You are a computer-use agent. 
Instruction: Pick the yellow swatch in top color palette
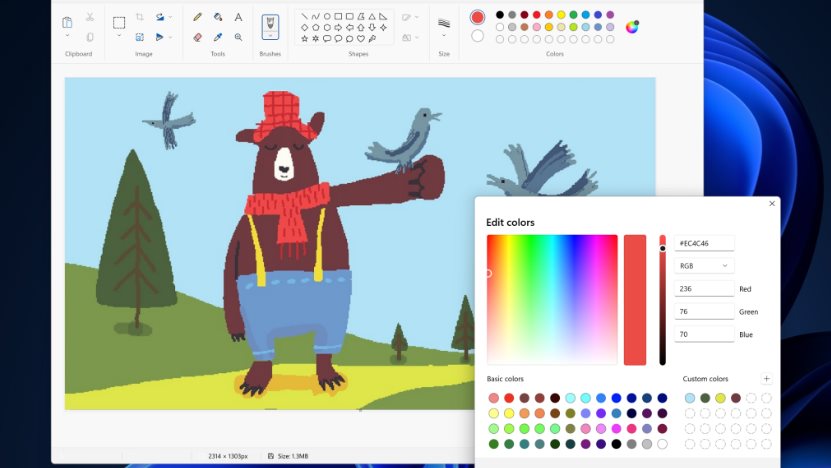pos(561,15)
